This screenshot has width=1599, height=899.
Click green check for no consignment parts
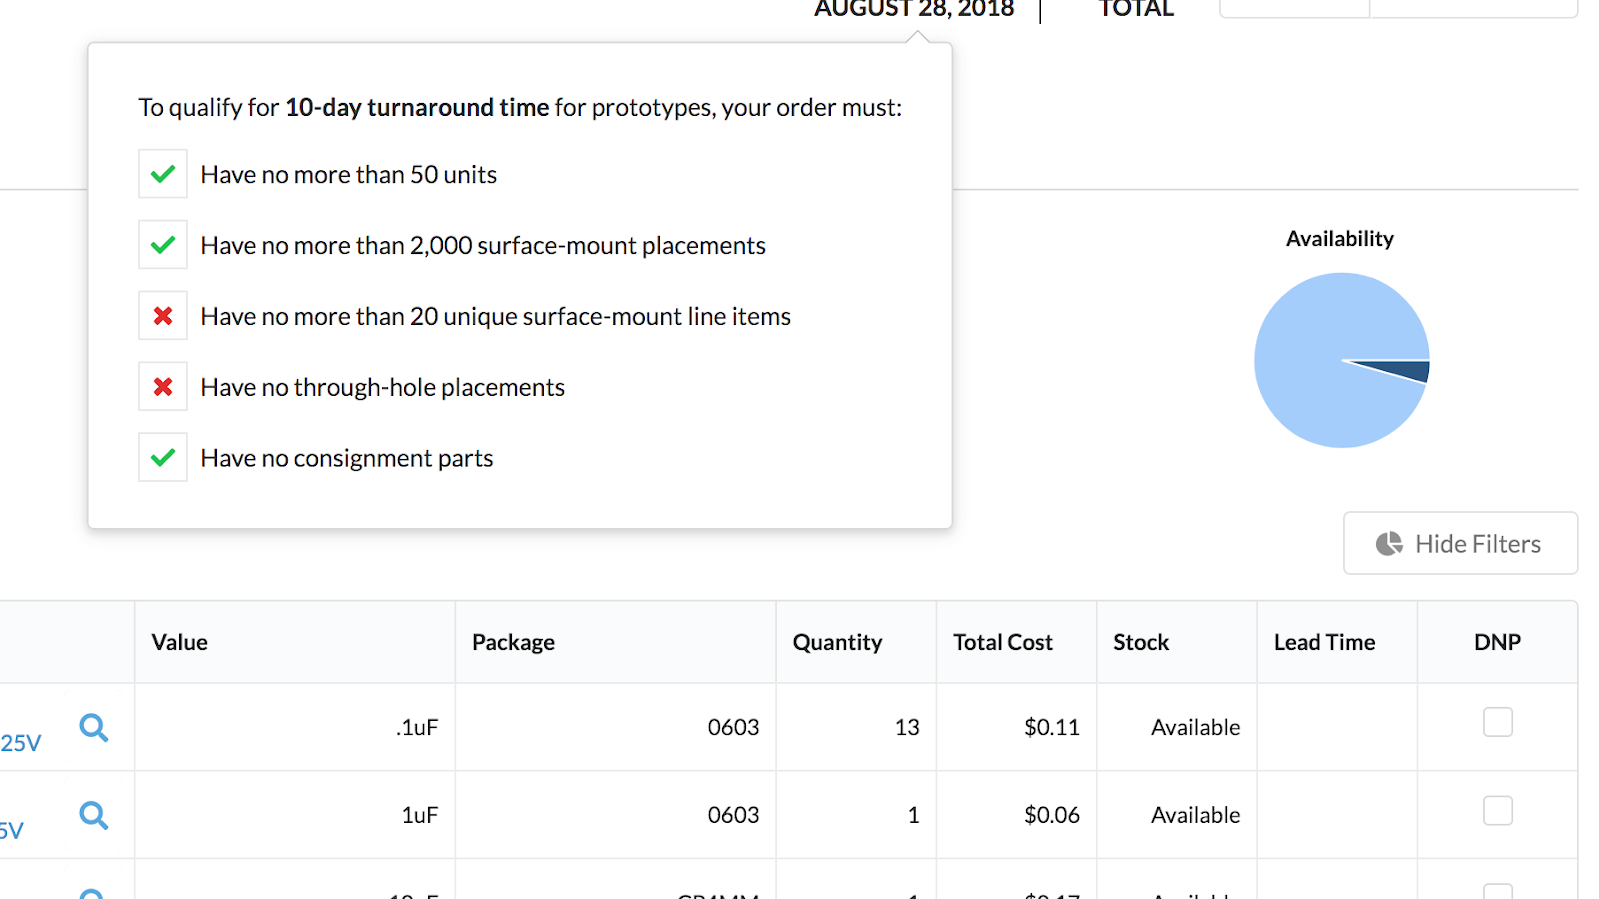[x=163, y=458]
